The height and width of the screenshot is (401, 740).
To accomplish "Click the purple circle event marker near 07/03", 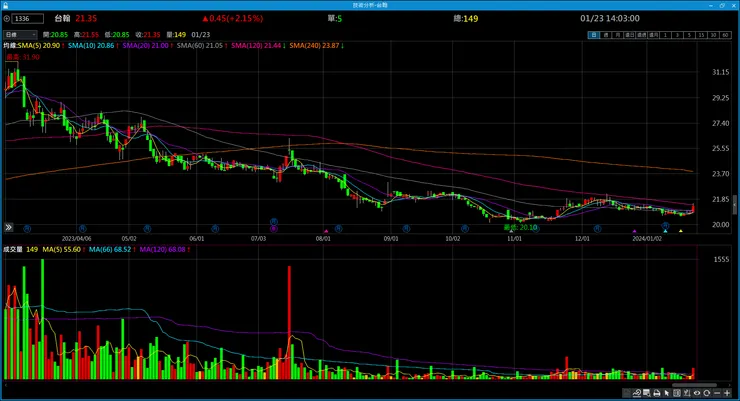I will (x=274, y=229).
